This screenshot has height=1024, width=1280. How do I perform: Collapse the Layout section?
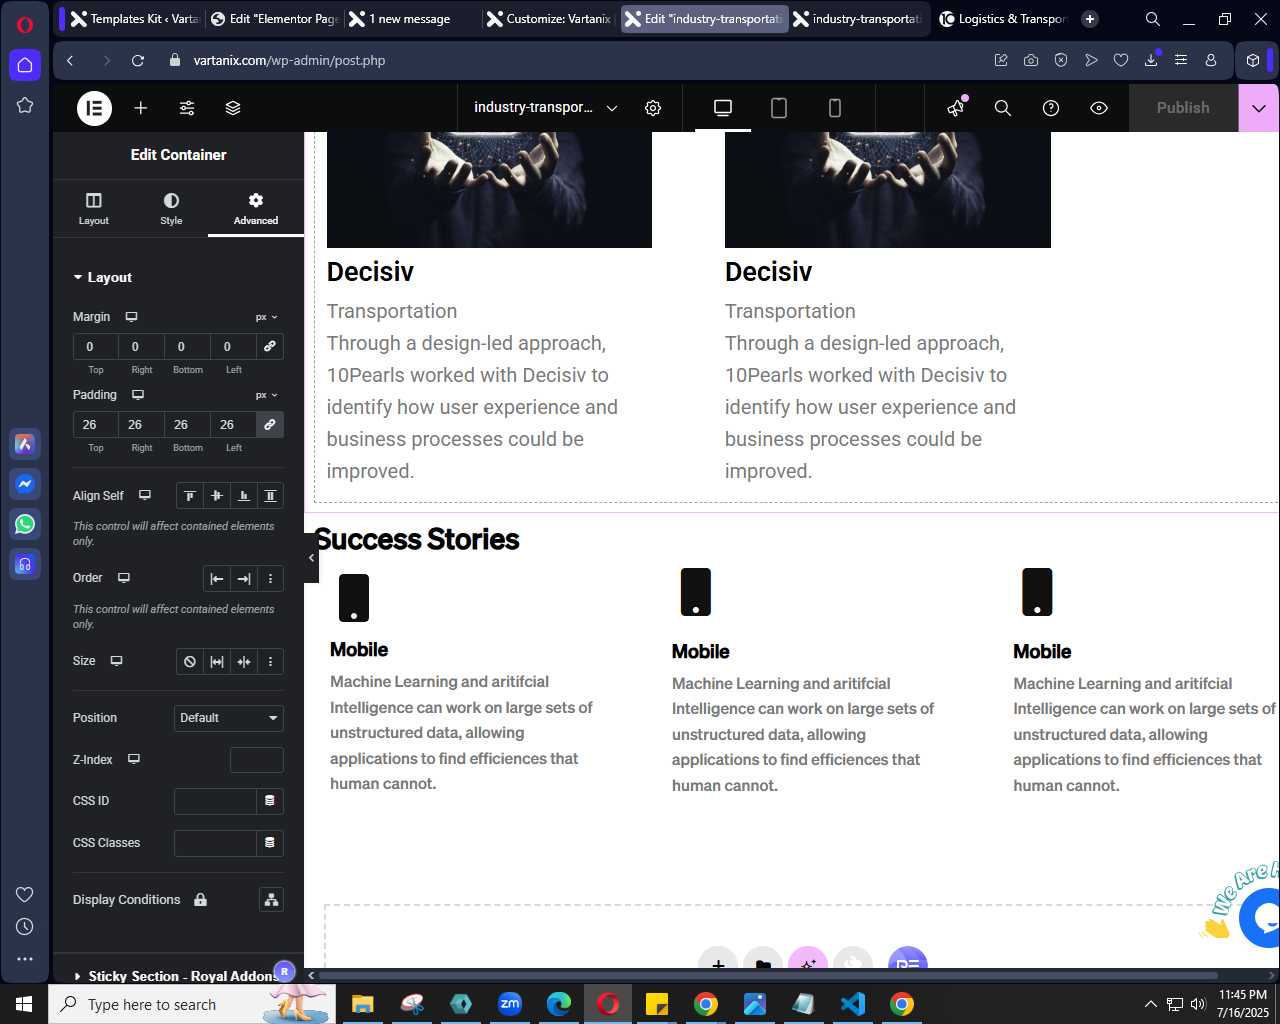[x=102, y=278]
